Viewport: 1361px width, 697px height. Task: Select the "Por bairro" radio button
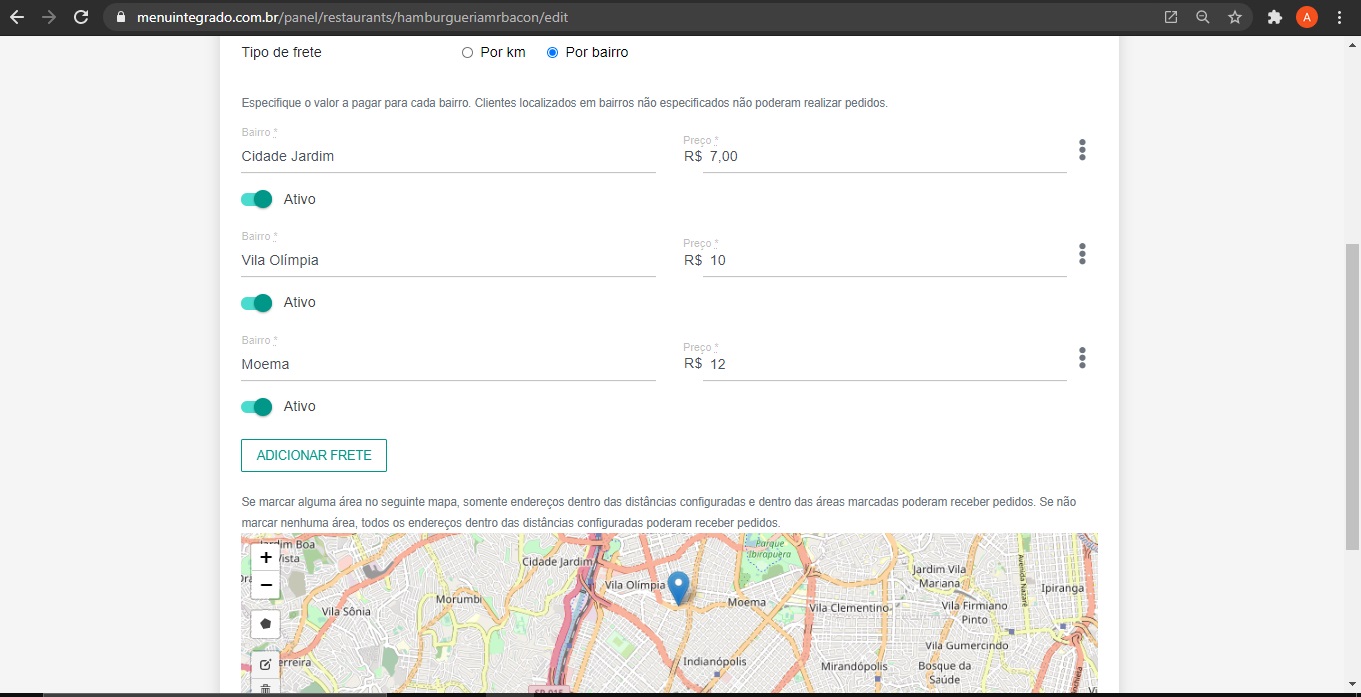[x=552, y=53]
